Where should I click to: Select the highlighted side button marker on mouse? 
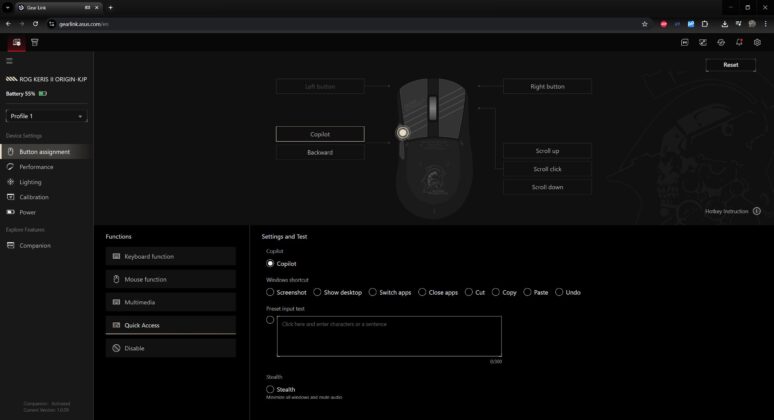coord(403,132)
